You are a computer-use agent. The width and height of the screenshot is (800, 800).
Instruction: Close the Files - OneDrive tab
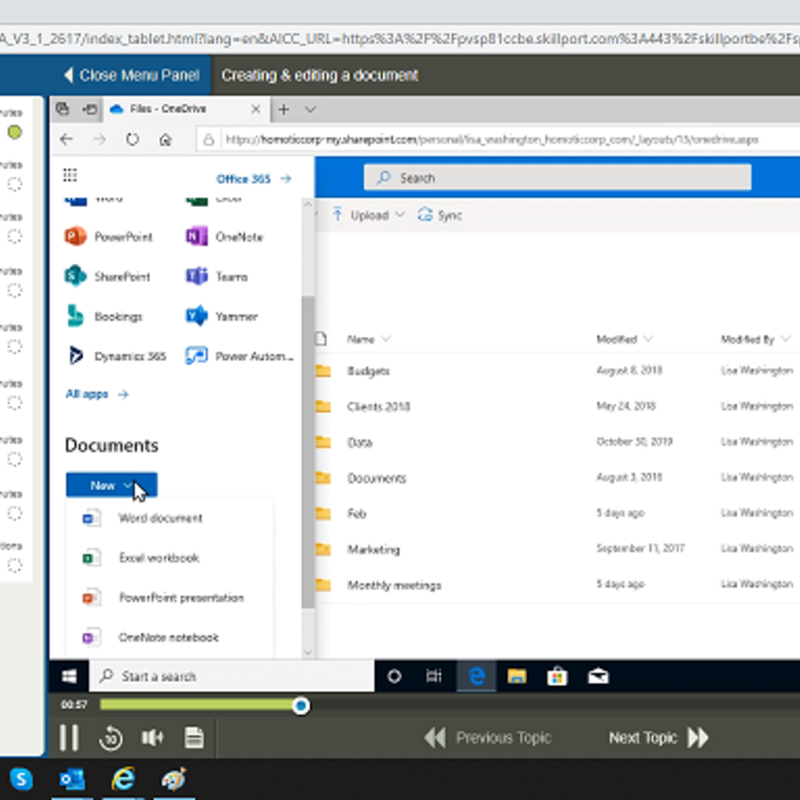(x=256, y=109)
